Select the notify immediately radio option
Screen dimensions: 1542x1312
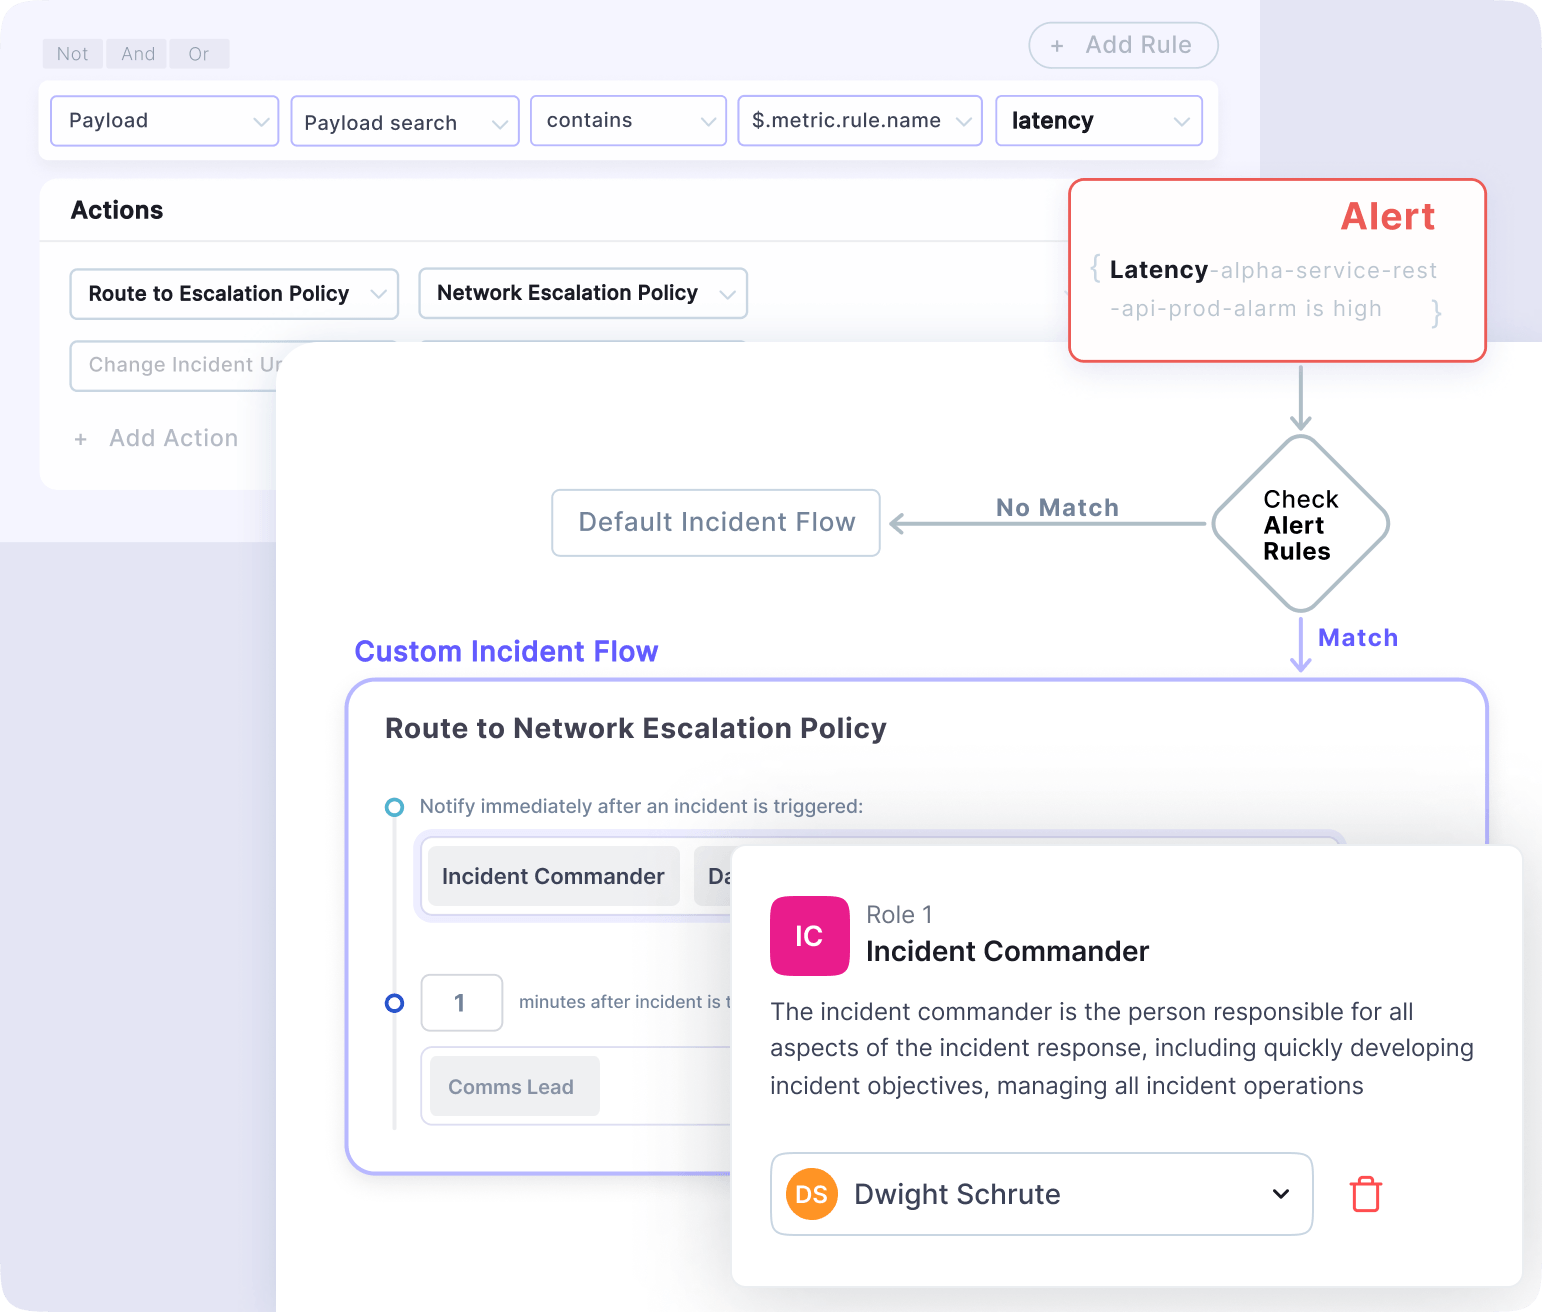394,806
